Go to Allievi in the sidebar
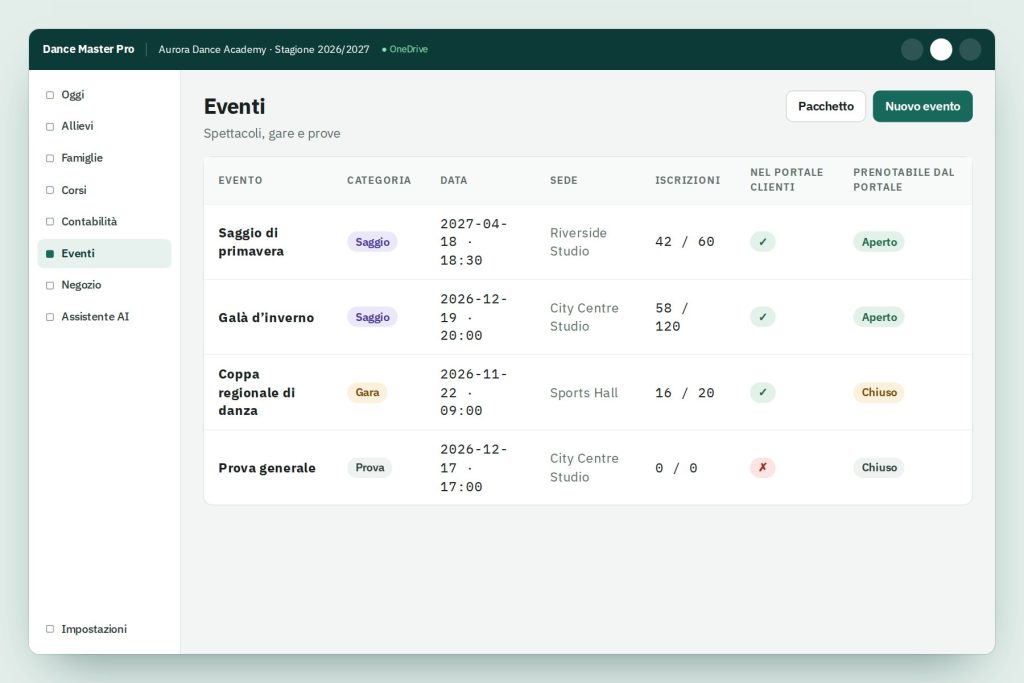This screenshot has height=683, width=1024. click(x=104, y=126)
